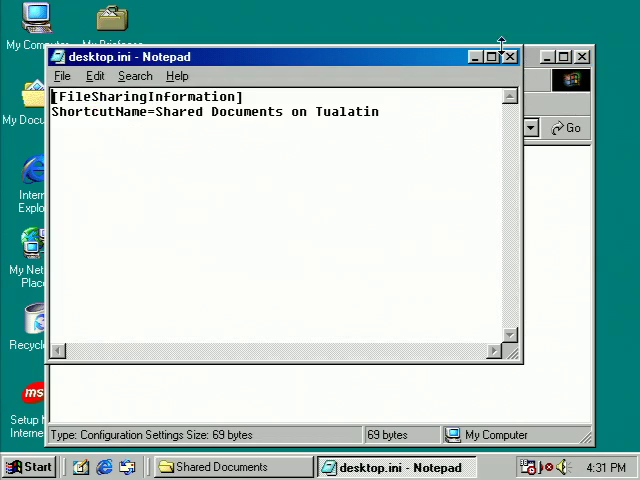
Task: Open the File menu in Notepad
Action: click(x=62, y=76)
